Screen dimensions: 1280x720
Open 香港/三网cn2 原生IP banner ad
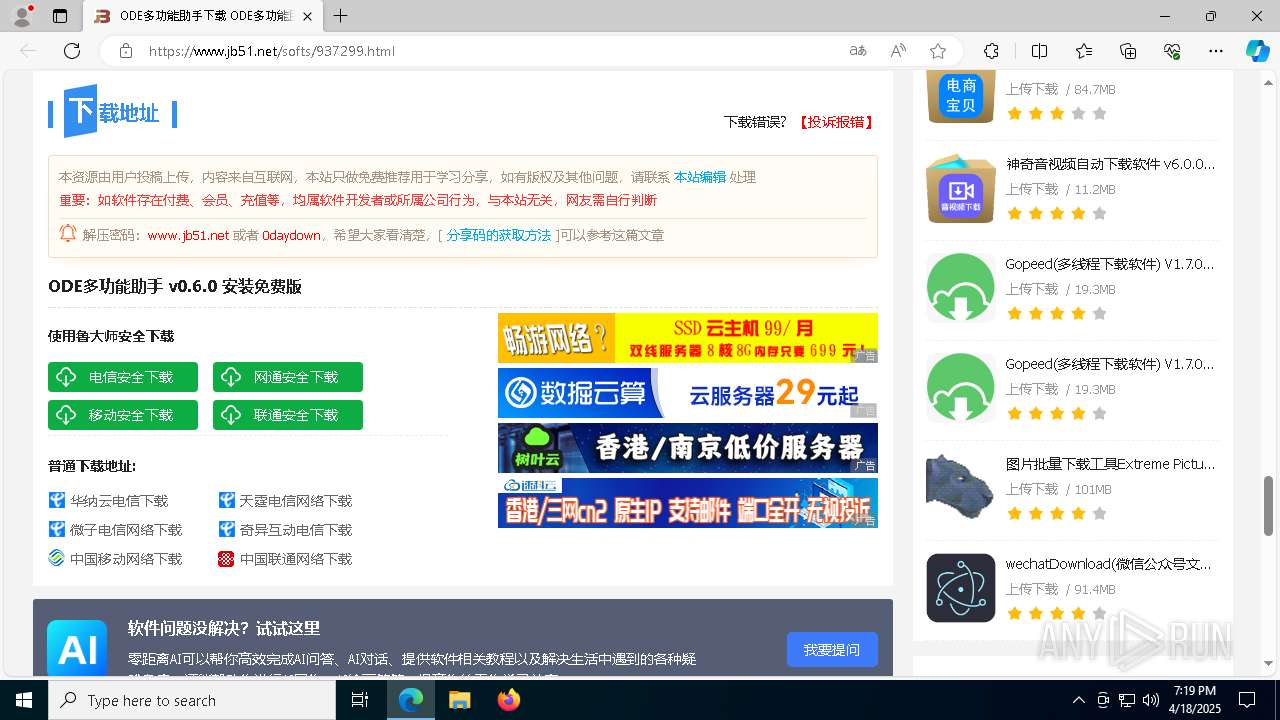pyautogui.click(x=688, y=503)
